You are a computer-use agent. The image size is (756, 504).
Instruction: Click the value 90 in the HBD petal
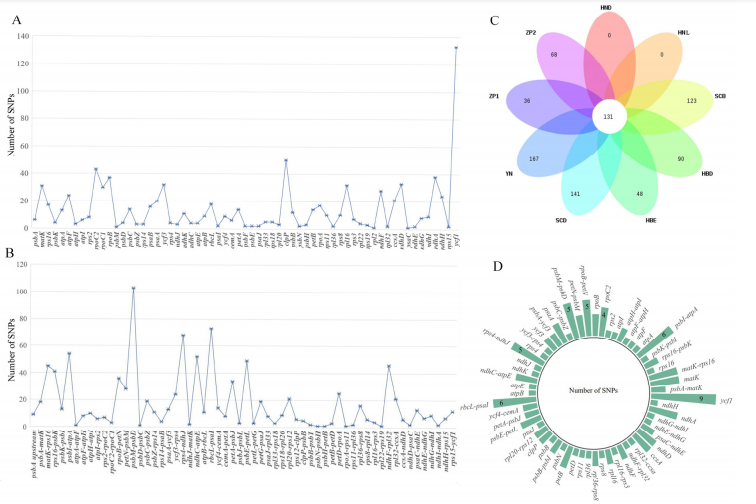pos(681,159)
